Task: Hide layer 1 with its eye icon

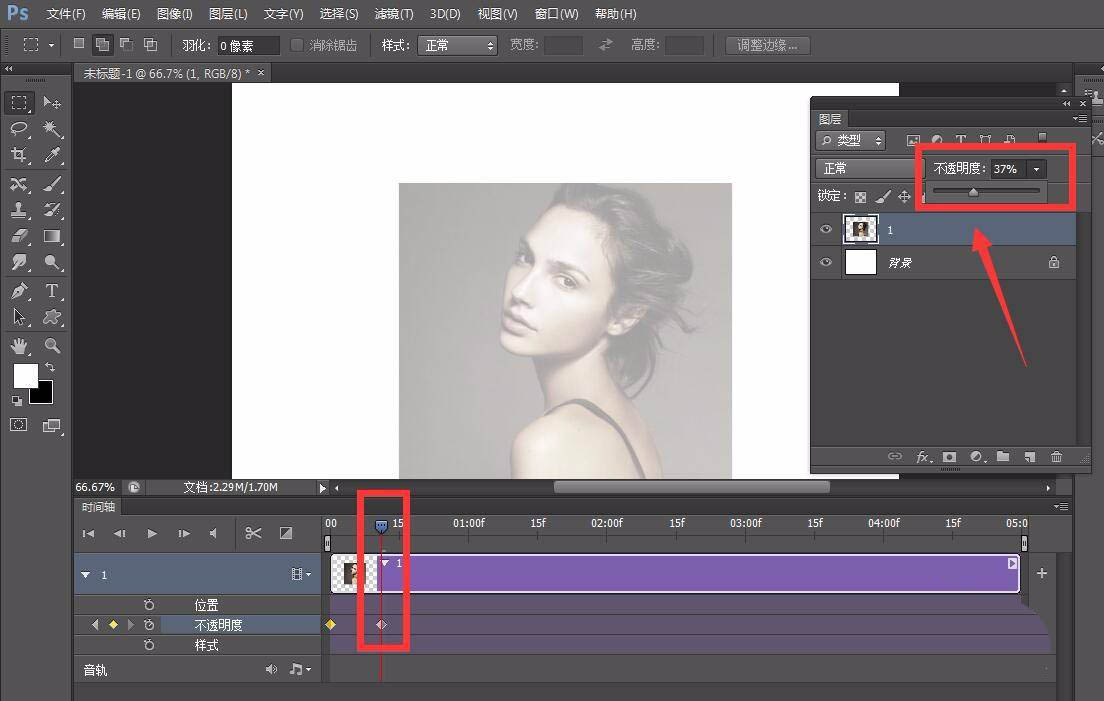Action: point(825,229)
